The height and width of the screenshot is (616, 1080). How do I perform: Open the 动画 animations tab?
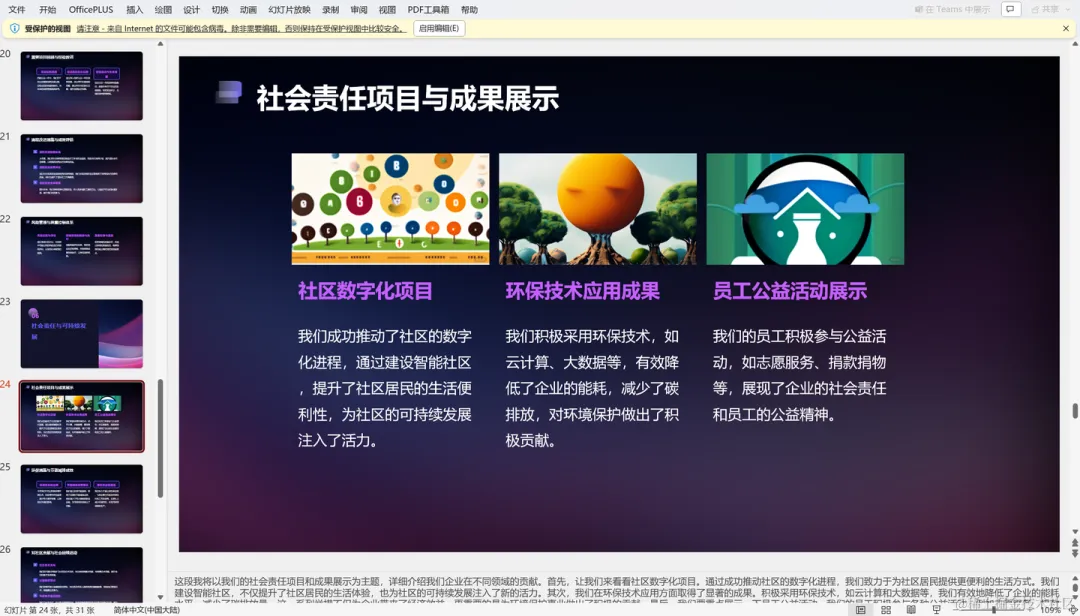point(248,10)
